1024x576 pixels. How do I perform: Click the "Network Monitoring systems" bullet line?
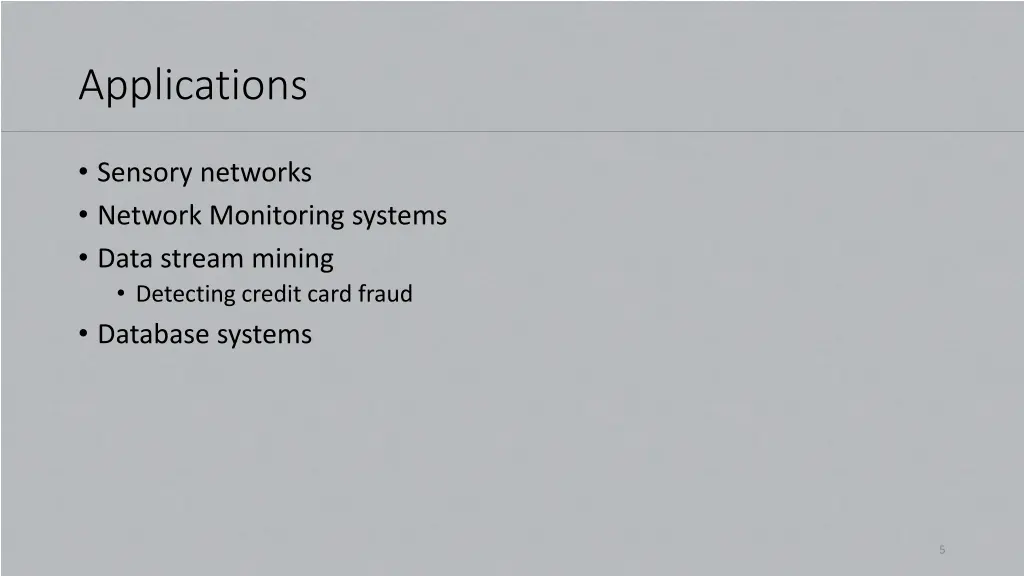click(272, 216)
